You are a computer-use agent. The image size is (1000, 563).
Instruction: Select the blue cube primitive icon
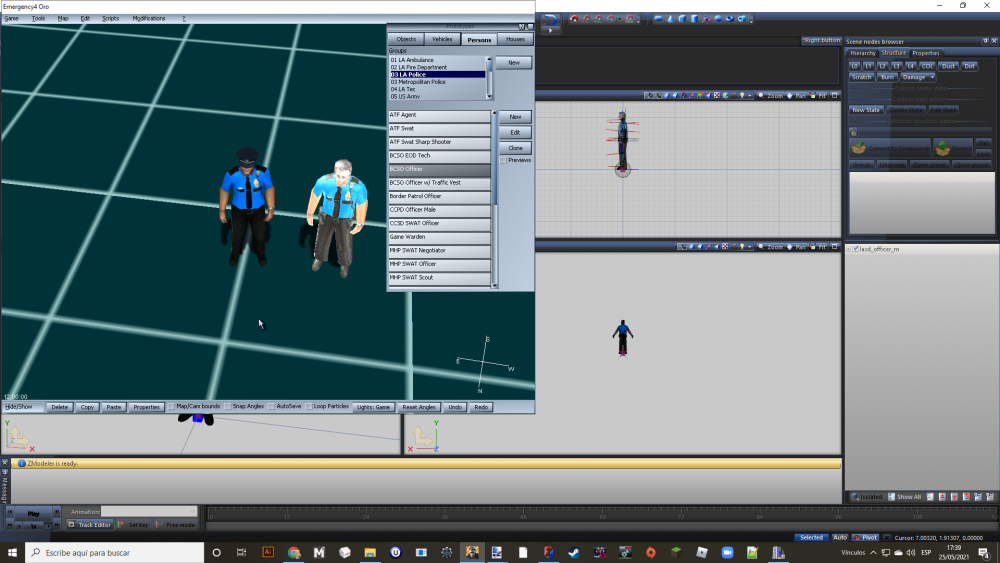click(682, 19)
